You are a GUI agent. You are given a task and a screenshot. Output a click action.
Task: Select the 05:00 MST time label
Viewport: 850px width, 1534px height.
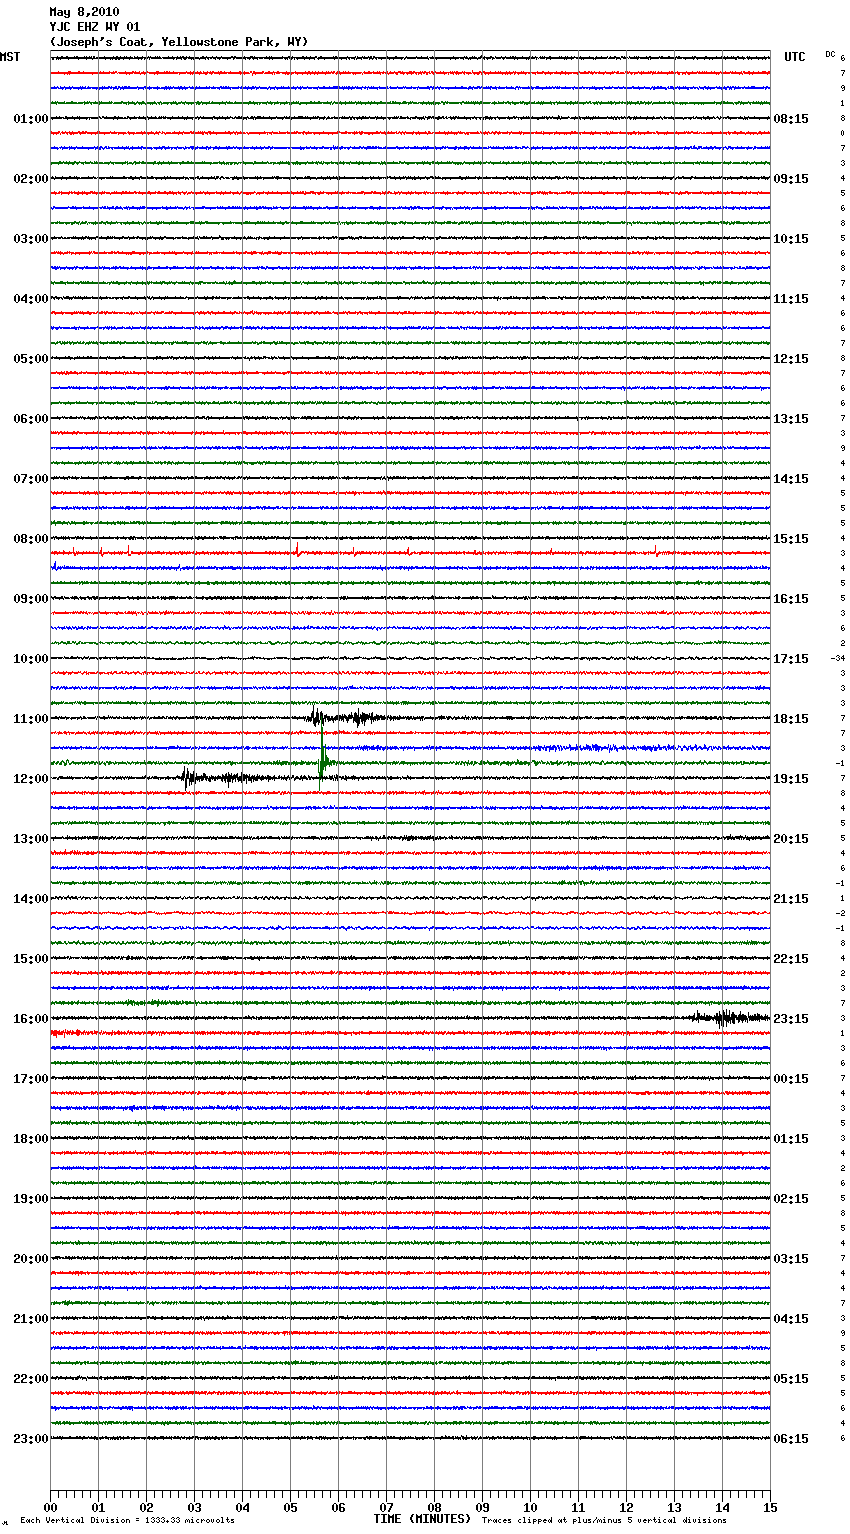(x=31, y=359)
